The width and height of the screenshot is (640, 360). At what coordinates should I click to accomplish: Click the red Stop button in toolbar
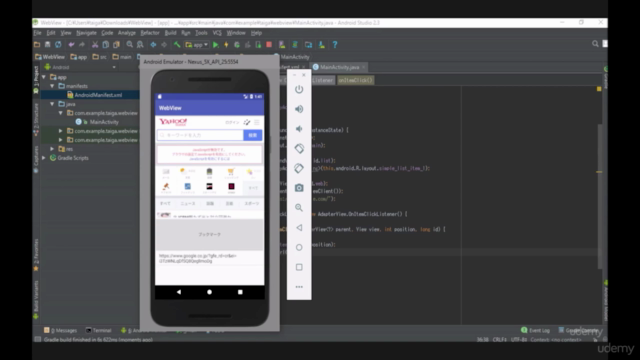point(269,44)
